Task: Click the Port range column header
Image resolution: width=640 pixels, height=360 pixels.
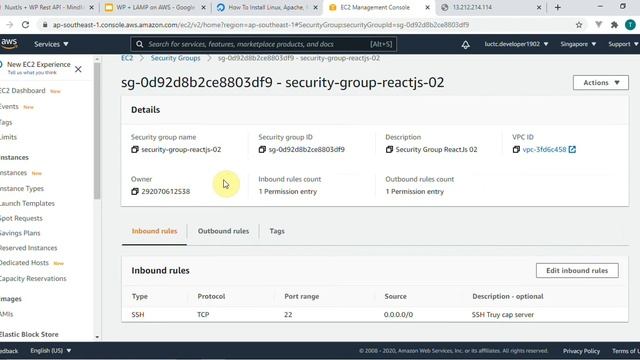Action: click(x=302, y=296)
